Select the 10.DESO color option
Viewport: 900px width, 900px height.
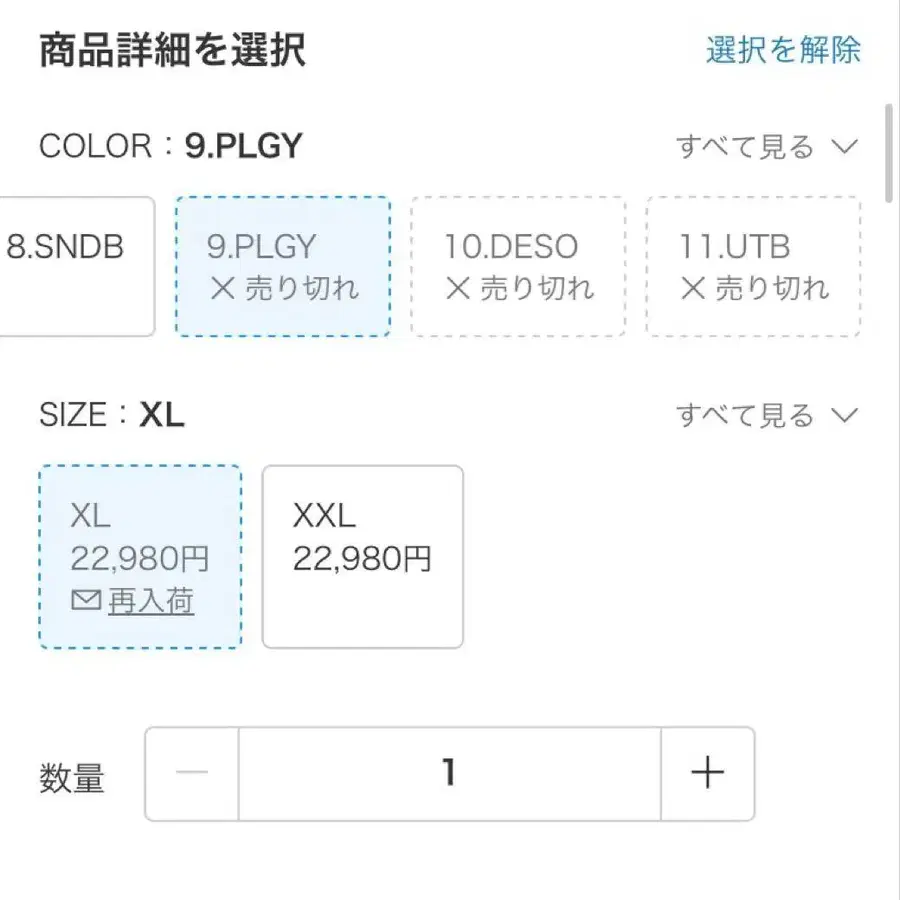518,265
